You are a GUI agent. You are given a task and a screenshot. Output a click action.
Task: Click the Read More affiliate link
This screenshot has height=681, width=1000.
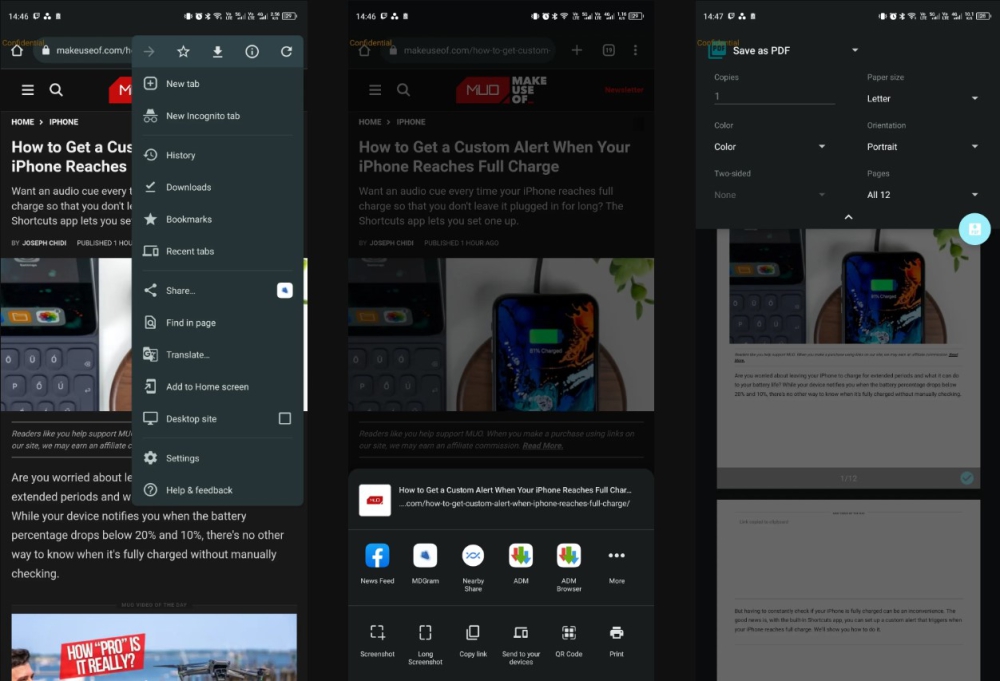pyautogui.click(x=543, y=446)
